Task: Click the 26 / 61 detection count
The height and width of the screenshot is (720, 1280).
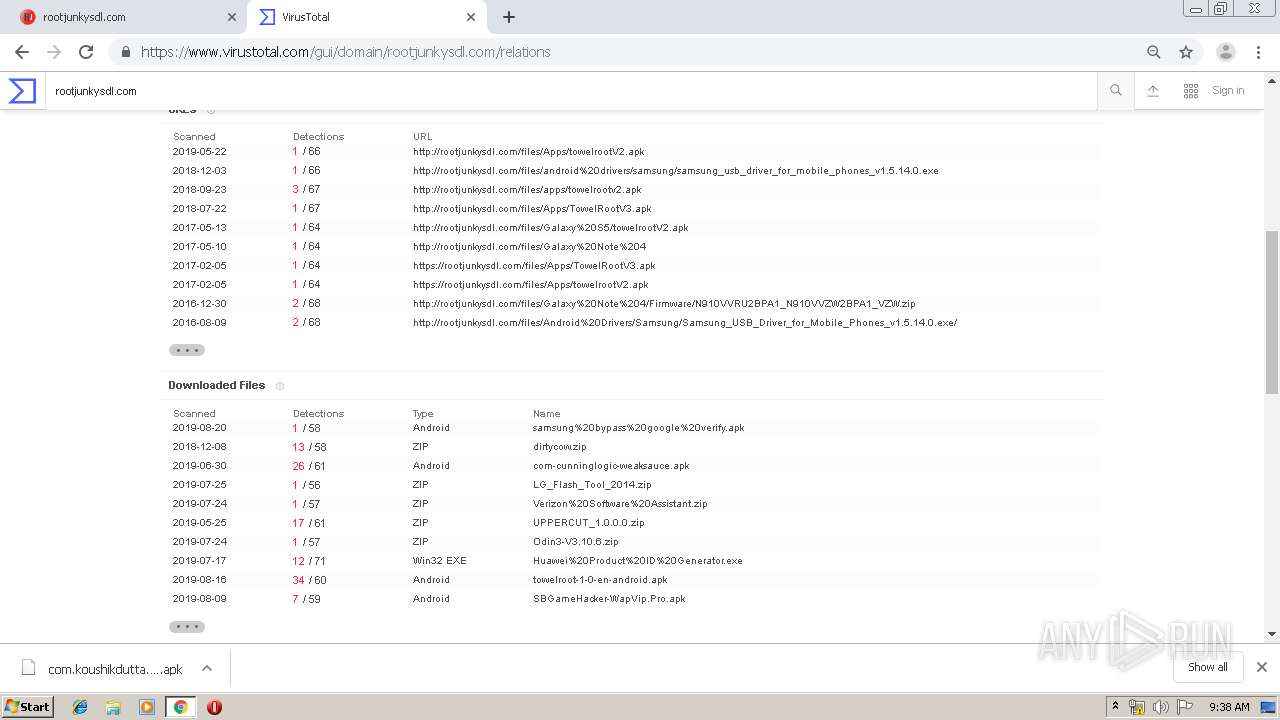Action: 309,466
